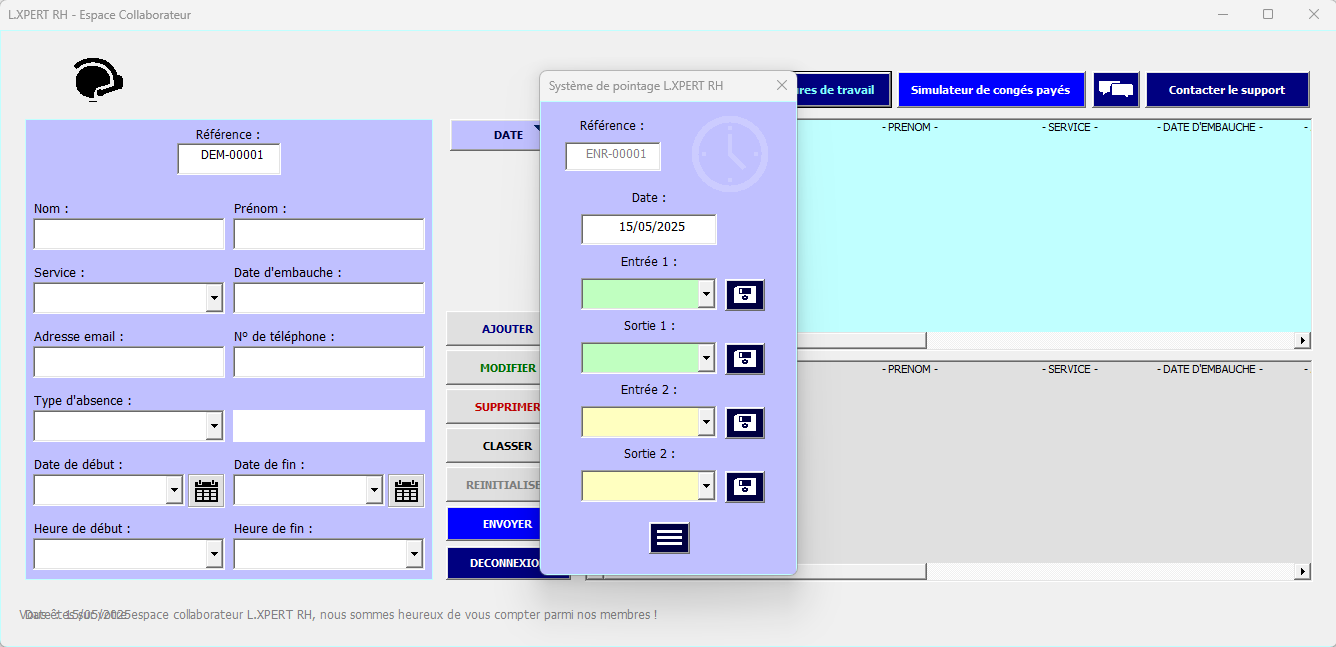Click the pointage Date field 15/05/2025
The image size is (1336, 647).
pyautogui.click(x=649, y=229)
